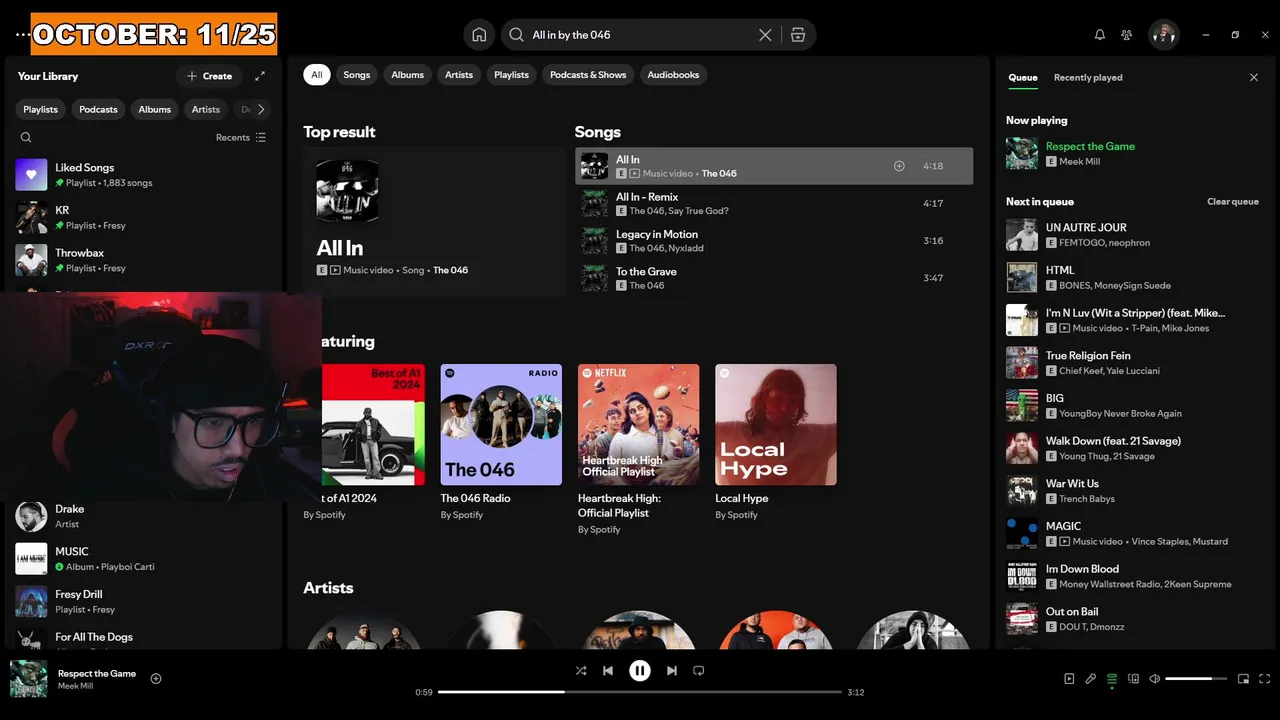Image resolution: width=1280 pixels, height=720 pixels.
Task: Expand Your Library to full view
Action: pos(260,76)
